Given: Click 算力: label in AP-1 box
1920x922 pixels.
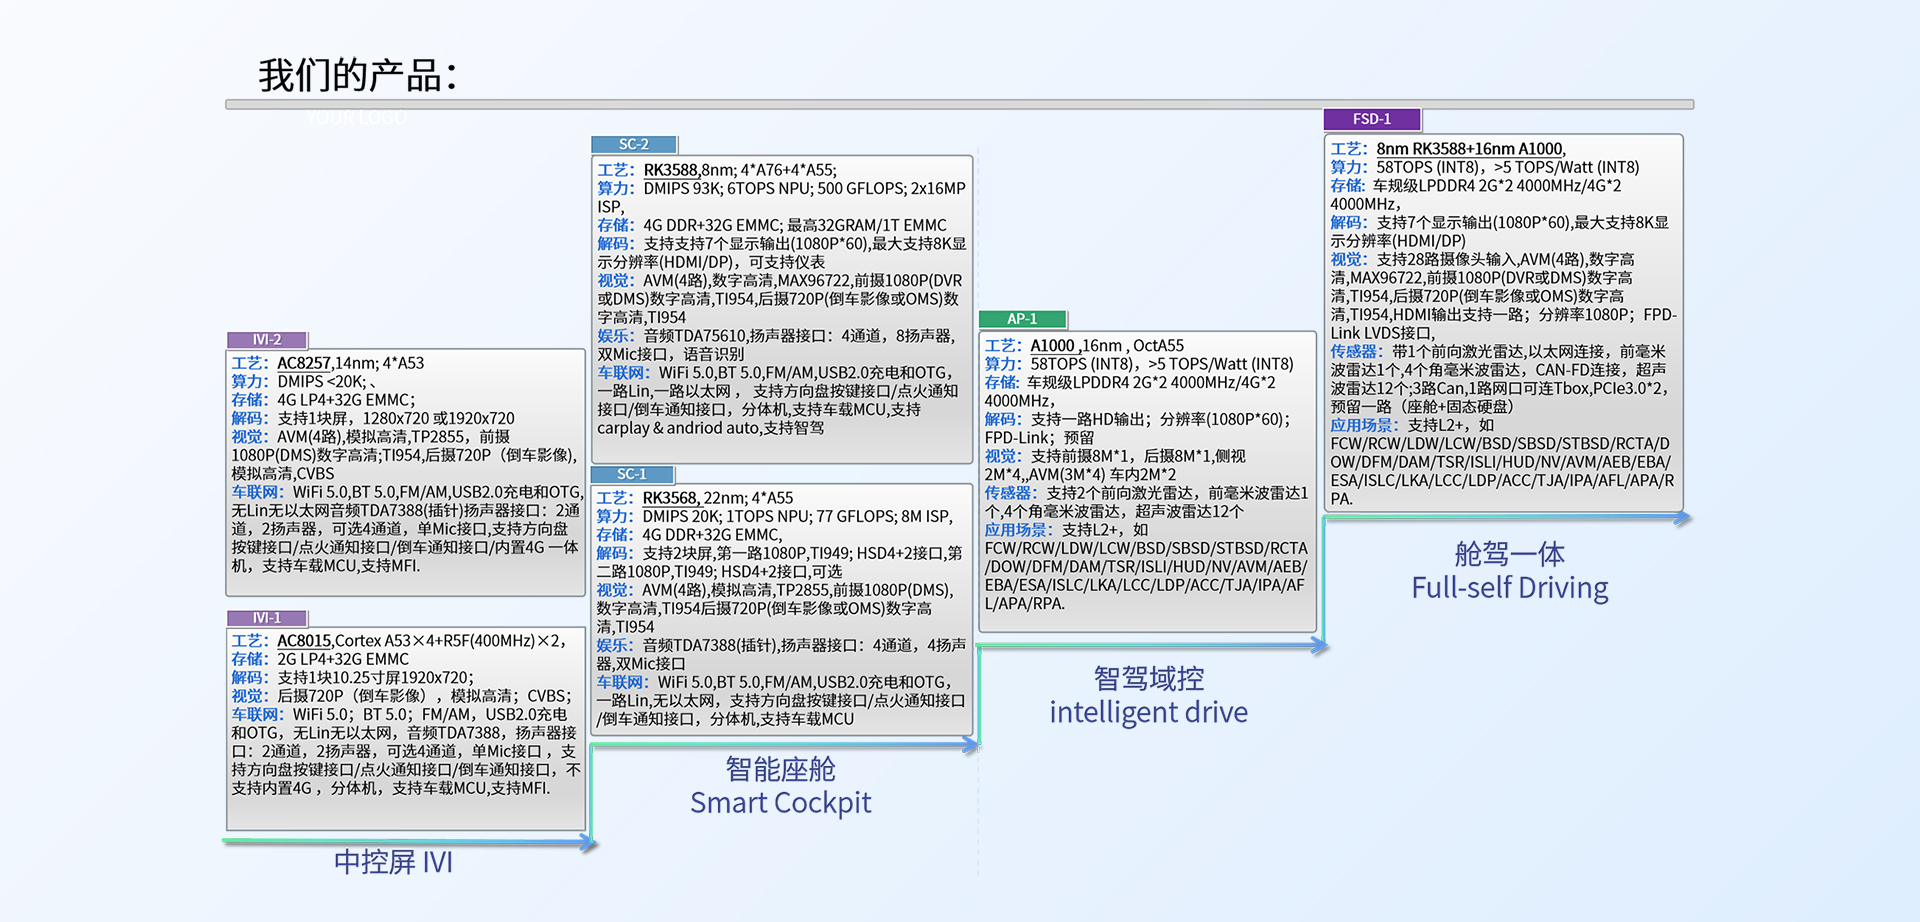Looking at the screenshot, I should point(1003,364).
